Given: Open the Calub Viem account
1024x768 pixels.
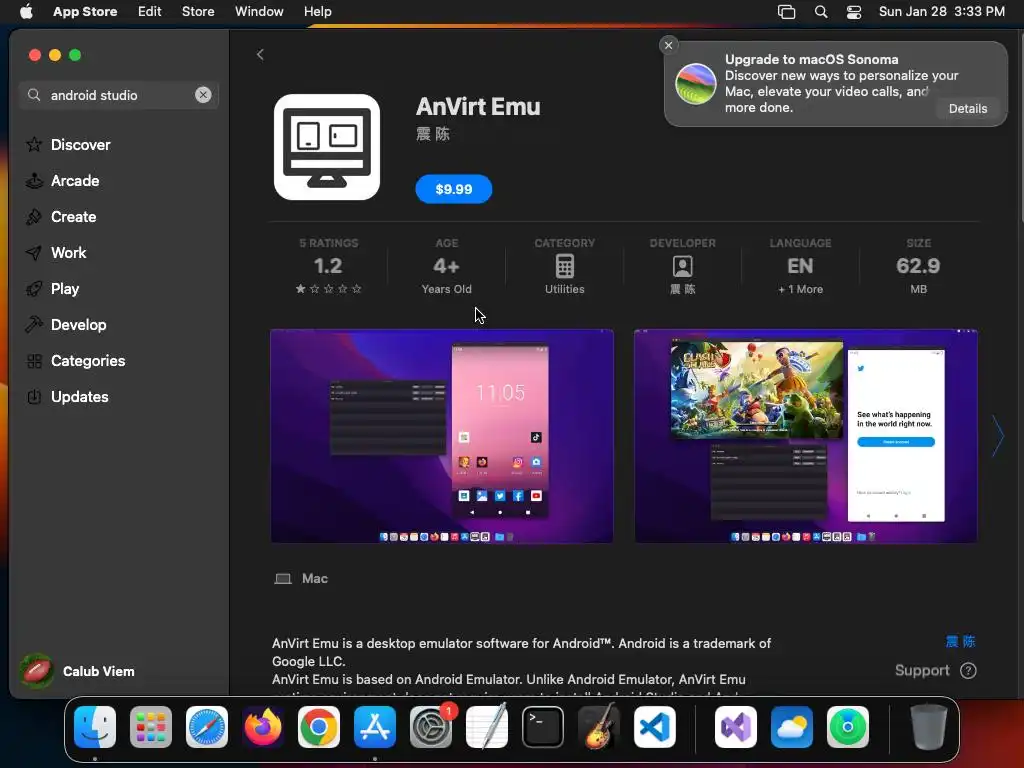Looking at the screenshot, I should [x=78, y=671].
